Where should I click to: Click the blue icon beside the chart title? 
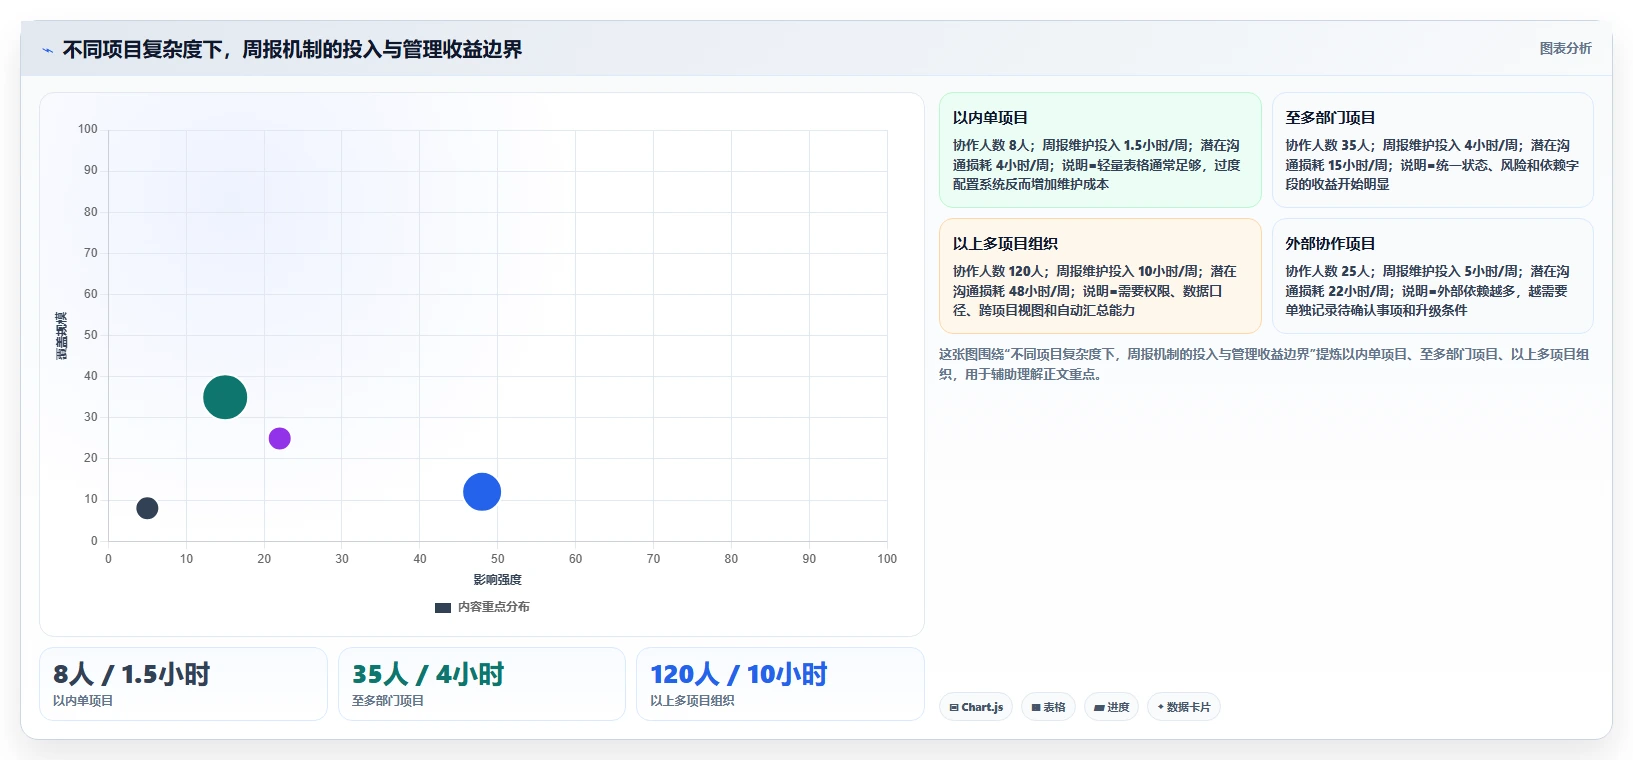pos(47,50)
